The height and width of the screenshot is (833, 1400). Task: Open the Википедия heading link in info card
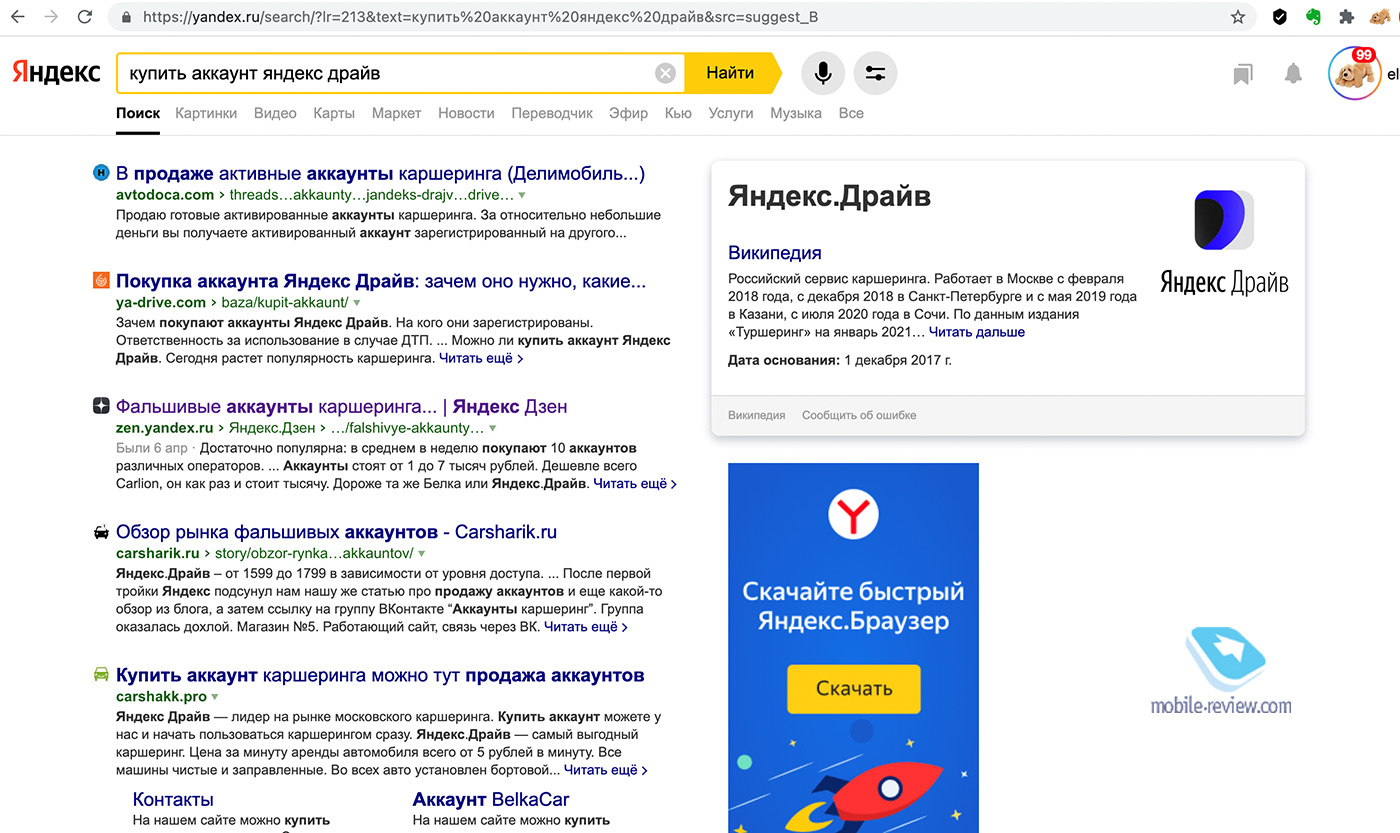point(775,253)
